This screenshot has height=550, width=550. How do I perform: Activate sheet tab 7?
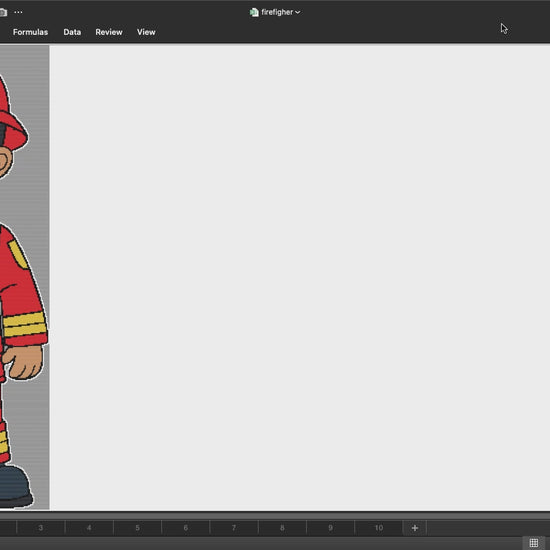tap(234, 528)
